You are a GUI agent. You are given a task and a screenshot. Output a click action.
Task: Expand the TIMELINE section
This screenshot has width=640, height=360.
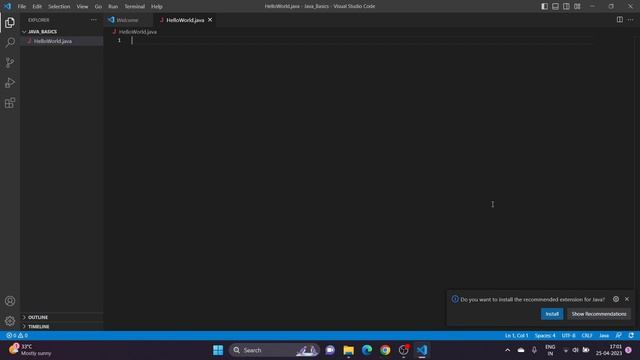(x=39, y=327)
